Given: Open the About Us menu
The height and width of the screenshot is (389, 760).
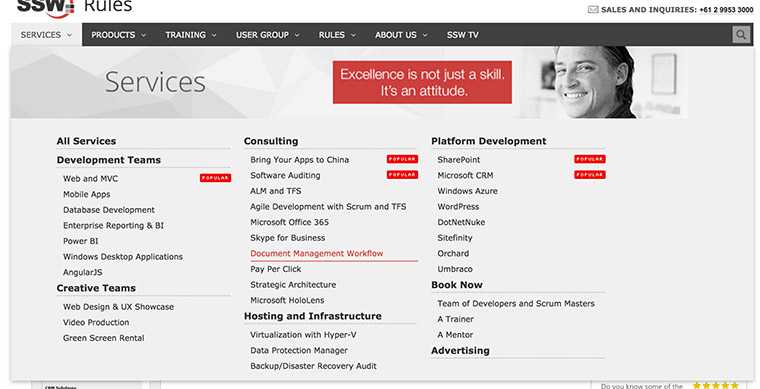Looking at the screenshot, I should click(401, 35).
